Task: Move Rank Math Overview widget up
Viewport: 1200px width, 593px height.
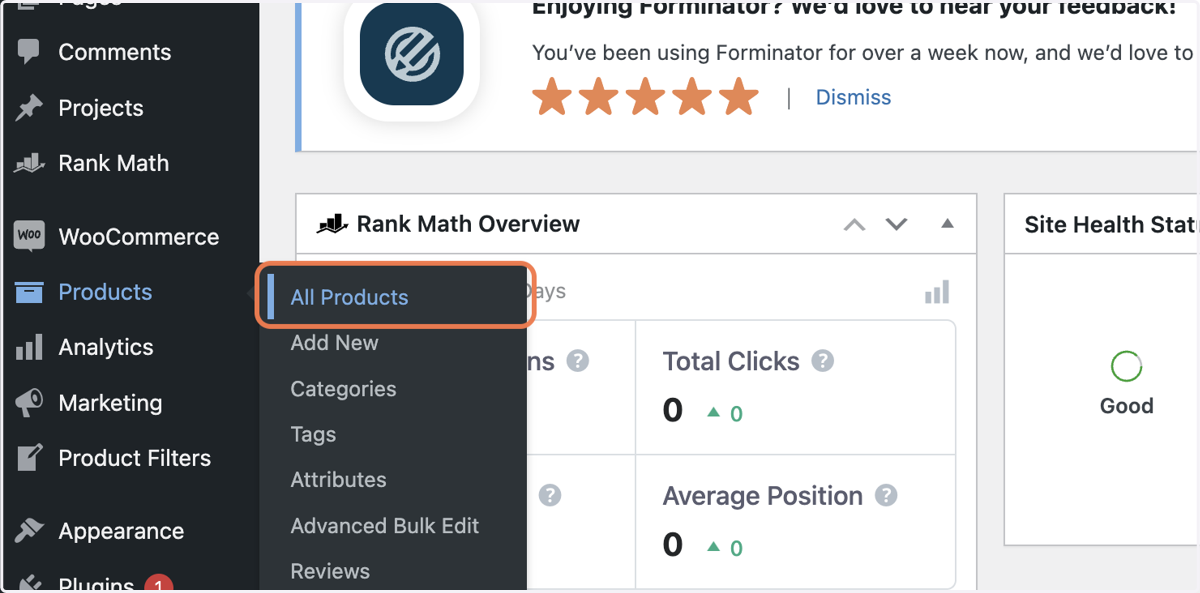Action: coord(854,224)
